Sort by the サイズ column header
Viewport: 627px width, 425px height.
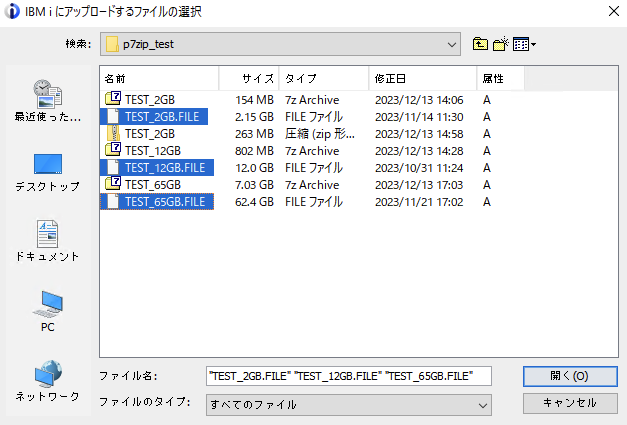pos(249,78)
